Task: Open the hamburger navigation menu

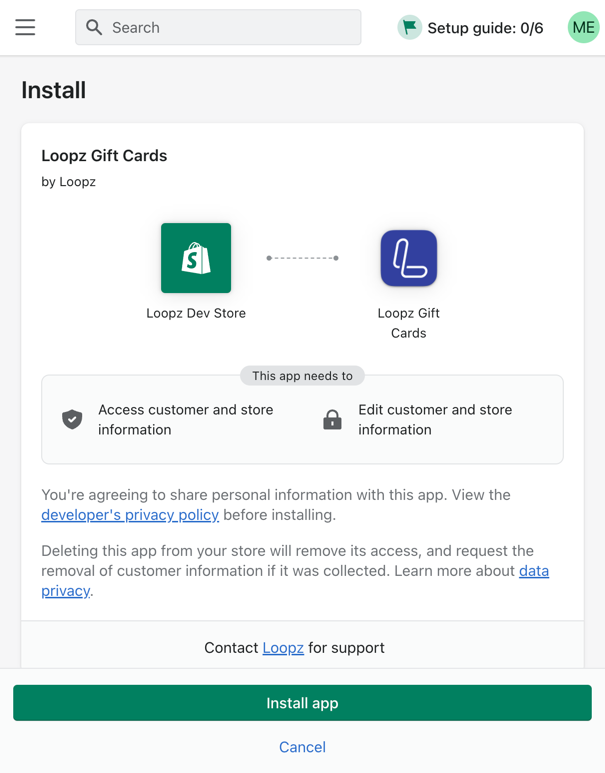Action: (x=25, y=28)
